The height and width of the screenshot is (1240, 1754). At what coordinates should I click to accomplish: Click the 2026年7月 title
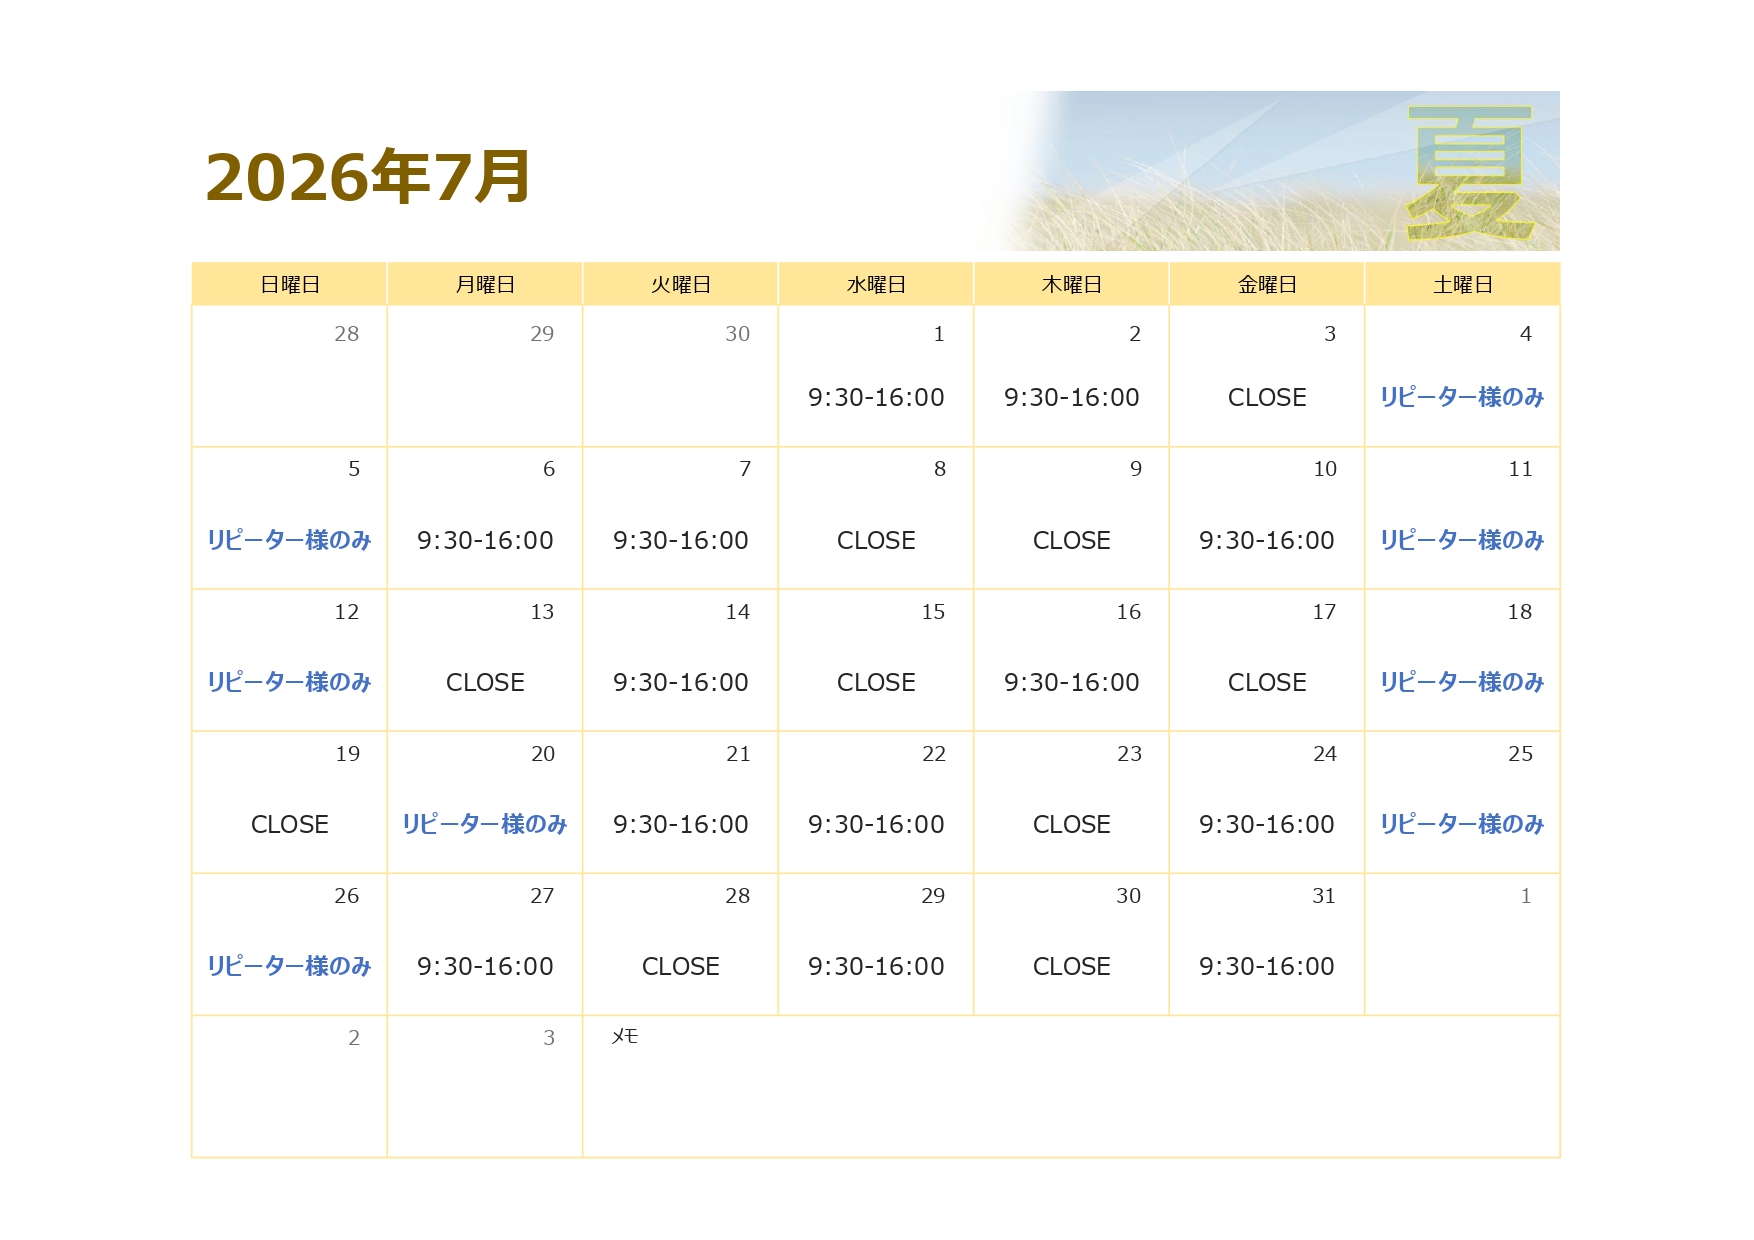click(x=367, y=177)
